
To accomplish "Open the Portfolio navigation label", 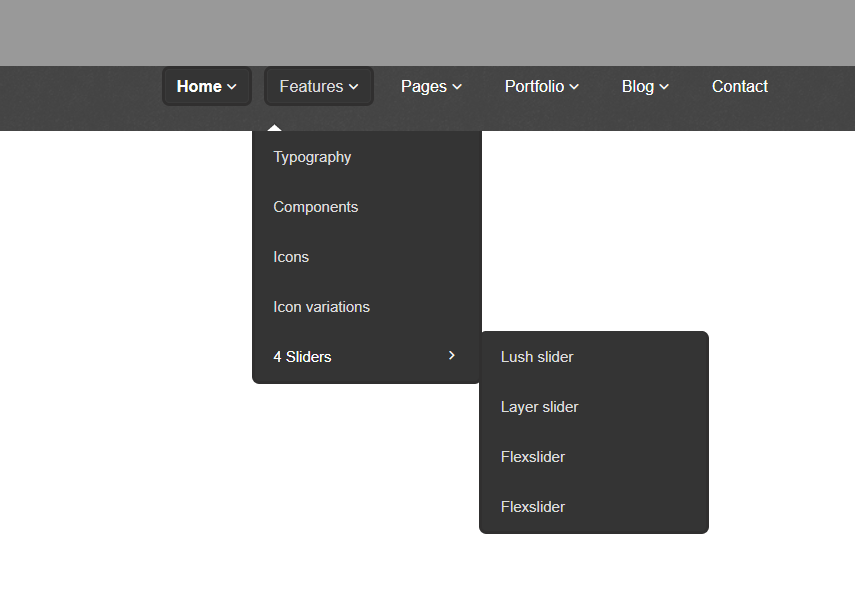I will click(x=534, y=86).
